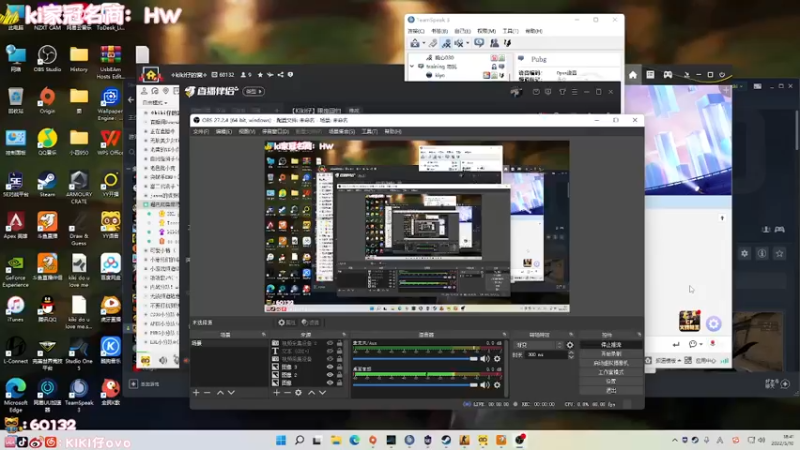Open hamburger menu icon in 直播伴侣 title bar
This screenshot has height=450, width=800.
(574, 92)
